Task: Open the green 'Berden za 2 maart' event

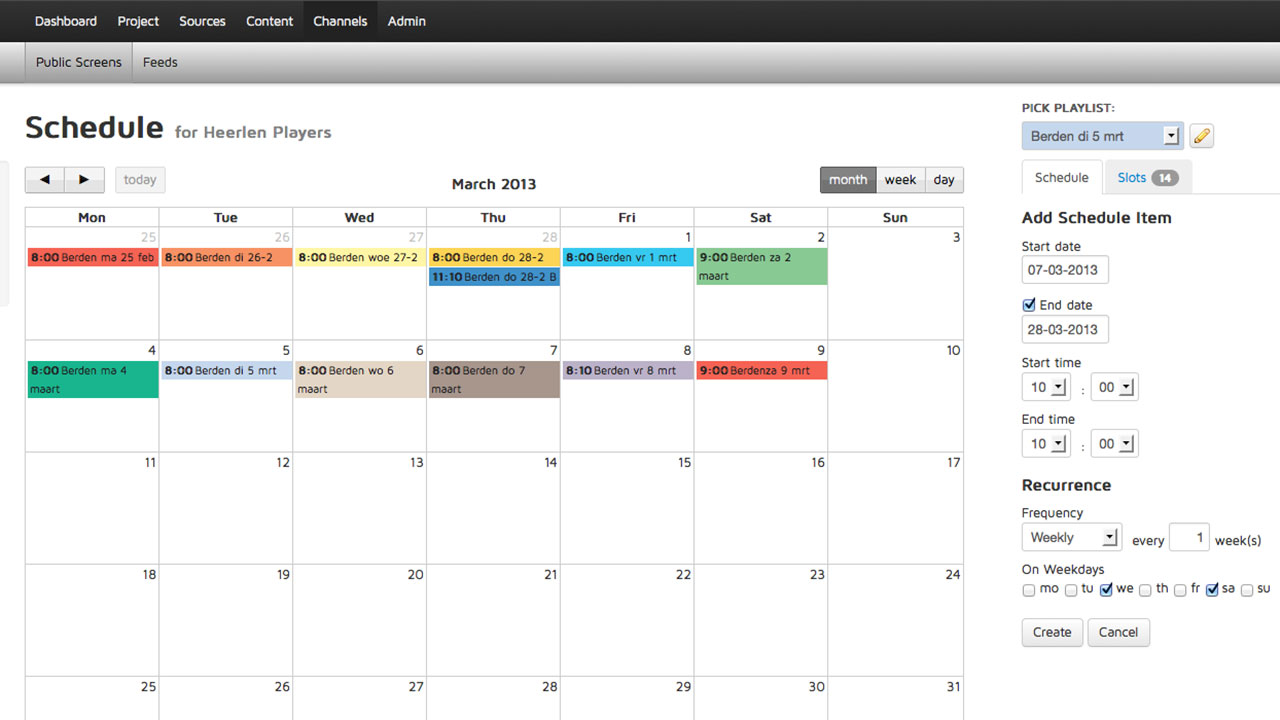Action: [x=761, y=266]
